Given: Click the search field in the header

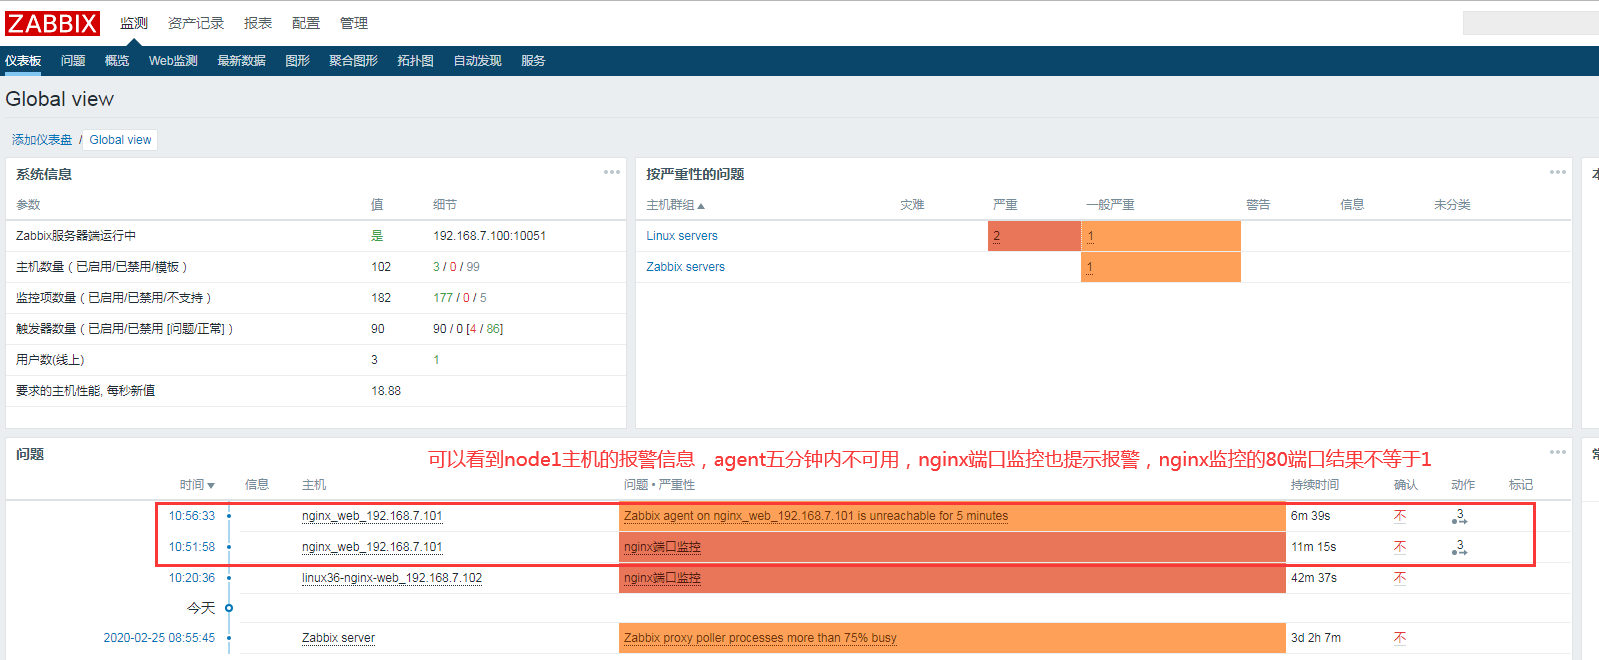Looking at the screenshot, I should 1531,23.
